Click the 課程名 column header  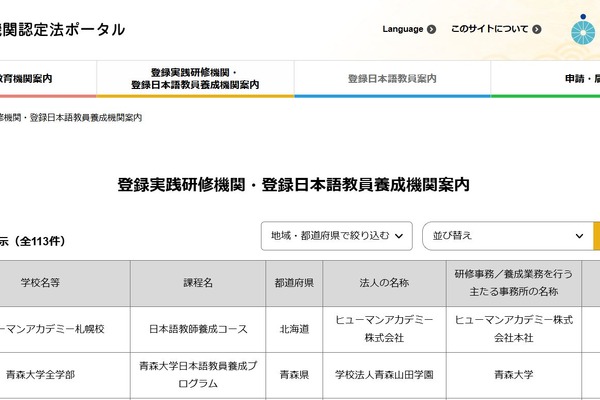pos(198,283)
